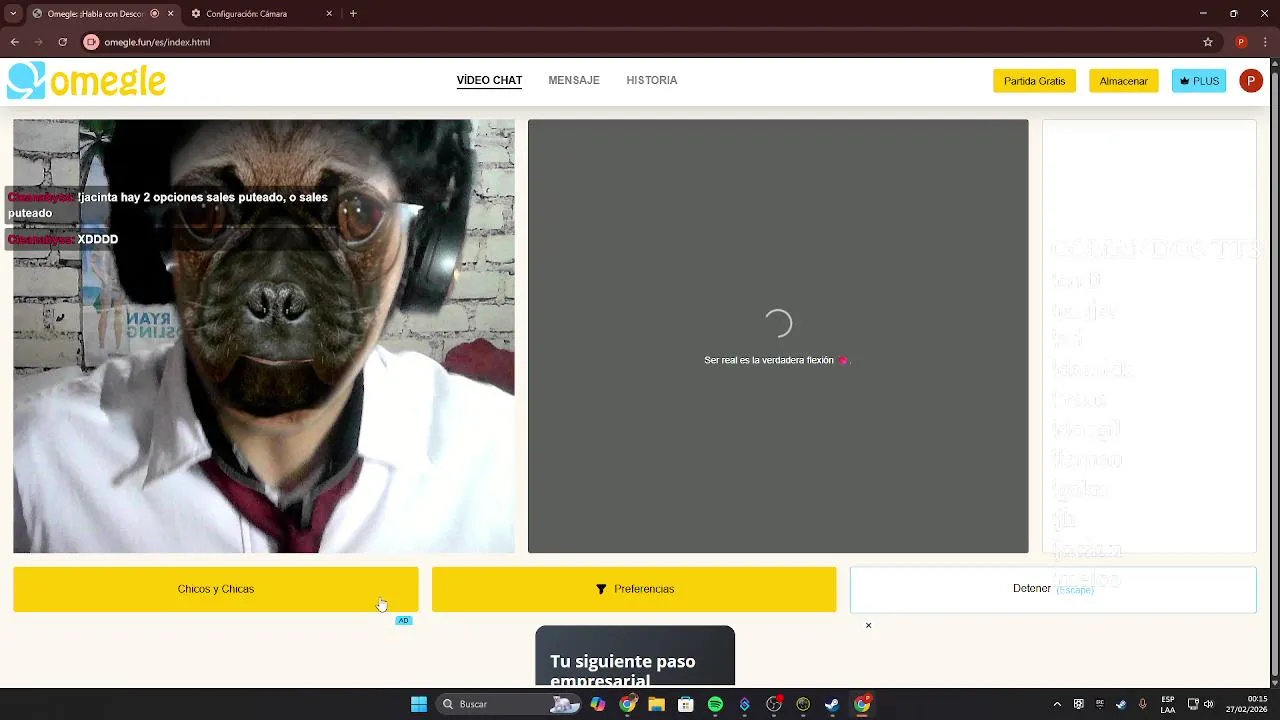Image resolution: width=1280 pixels, height=720 pixels.
Task: Click the address bar URL omegle.fun
Action: tap(157, 42)
